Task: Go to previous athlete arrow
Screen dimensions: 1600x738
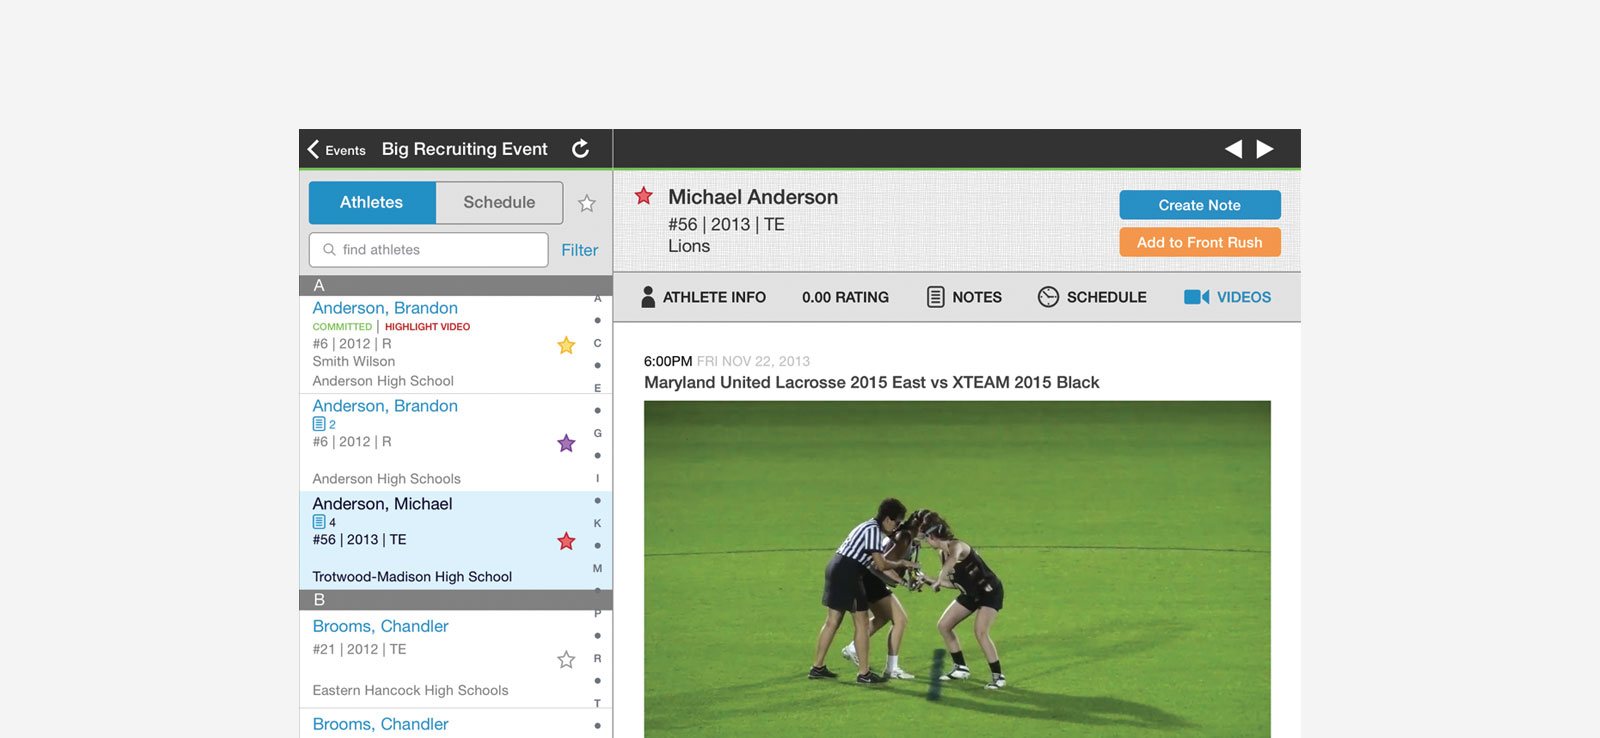Action: [x=1234, y=149]
